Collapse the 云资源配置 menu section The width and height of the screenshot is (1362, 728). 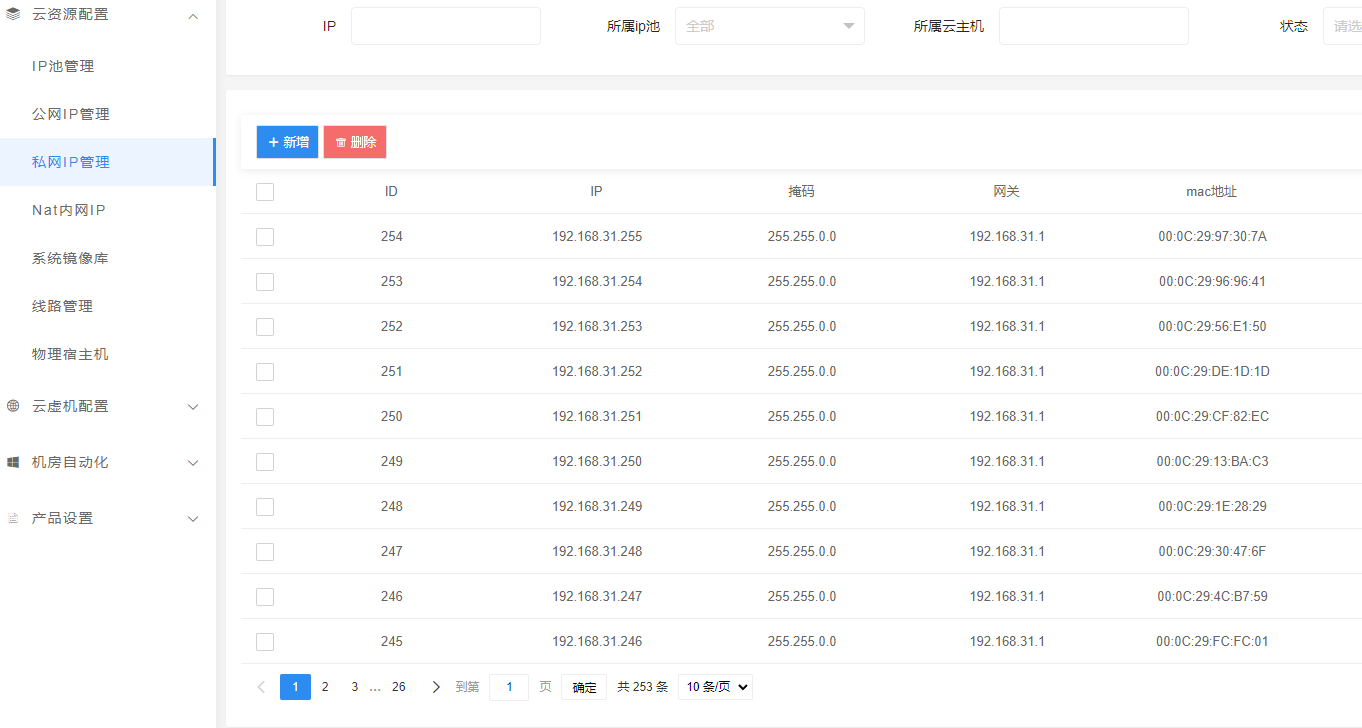pos(193,15)
